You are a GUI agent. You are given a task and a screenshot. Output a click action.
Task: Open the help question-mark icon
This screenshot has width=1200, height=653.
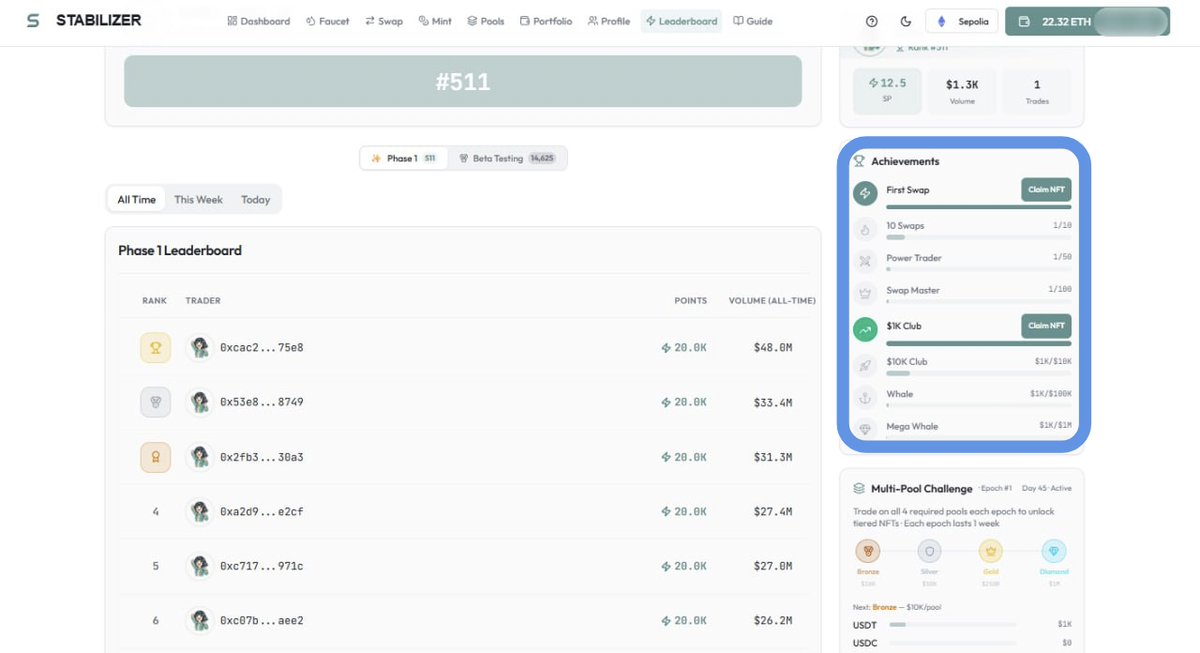[x=872, y=21]
